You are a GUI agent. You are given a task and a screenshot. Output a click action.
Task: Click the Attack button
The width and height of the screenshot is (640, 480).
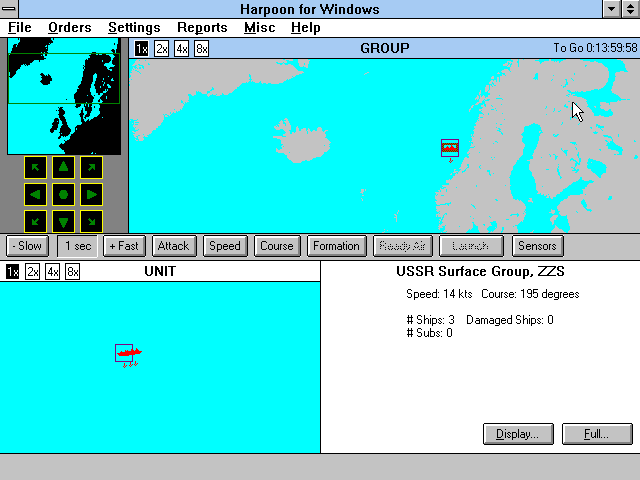click(174, 246)
